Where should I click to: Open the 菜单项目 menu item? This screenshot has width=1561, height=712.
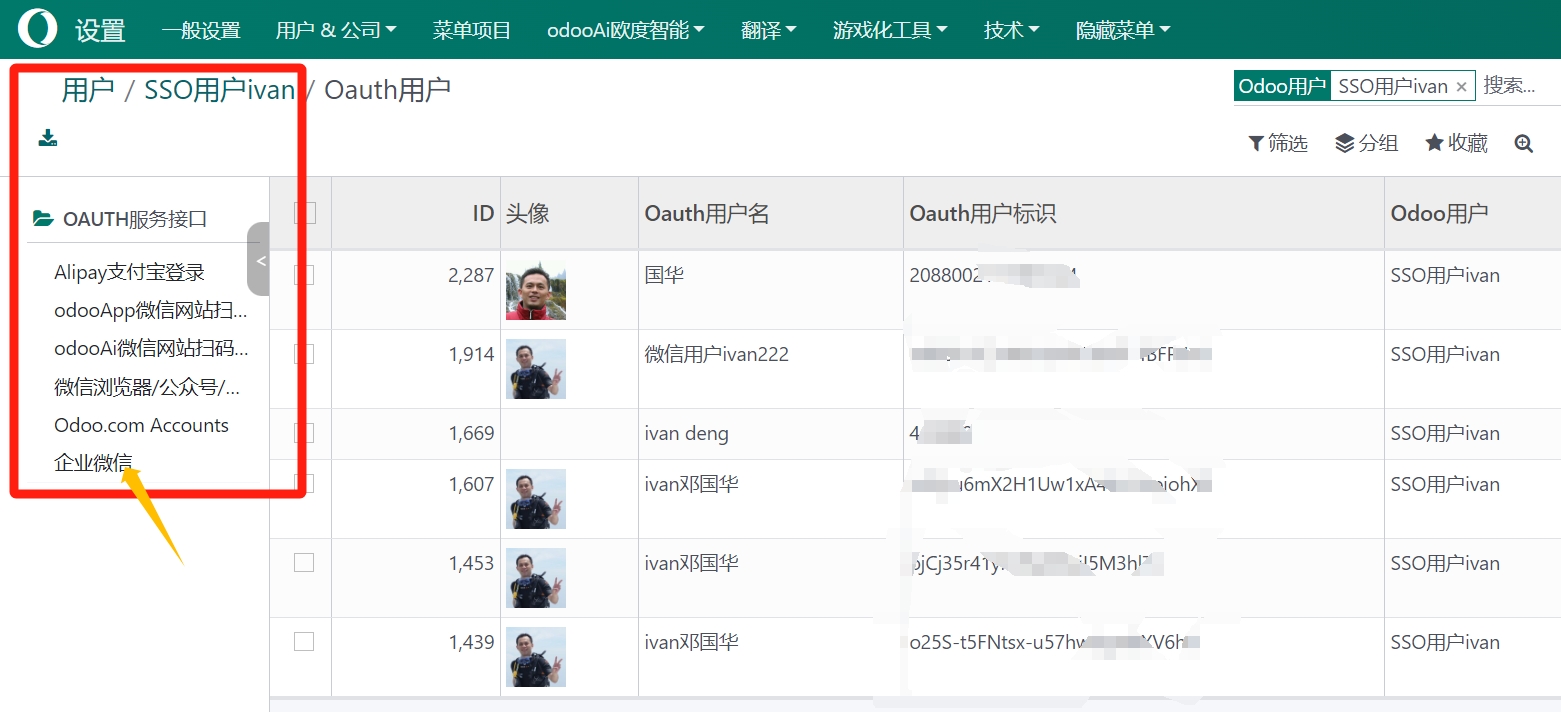coord(472,30)
